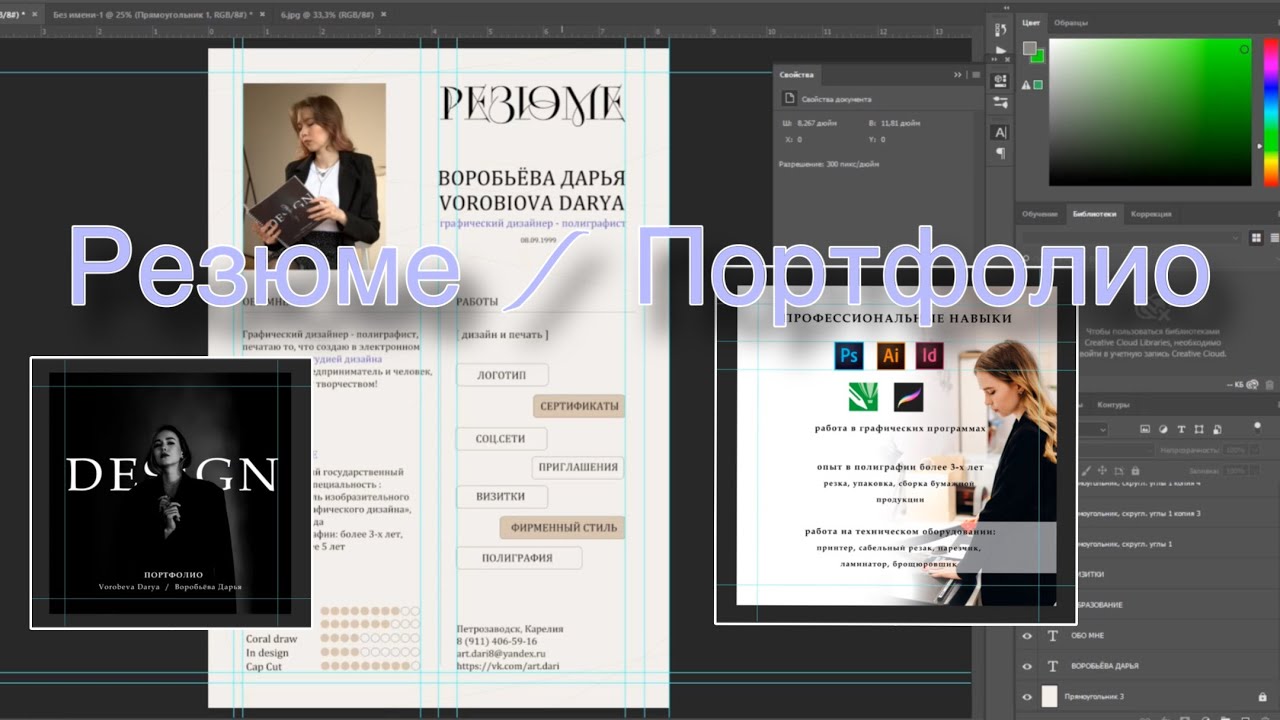Image resolution: width=1280 pixels, height=720 pixels.
Task: Select the Библиотеки tab
Action: [x=1094, y=214]
